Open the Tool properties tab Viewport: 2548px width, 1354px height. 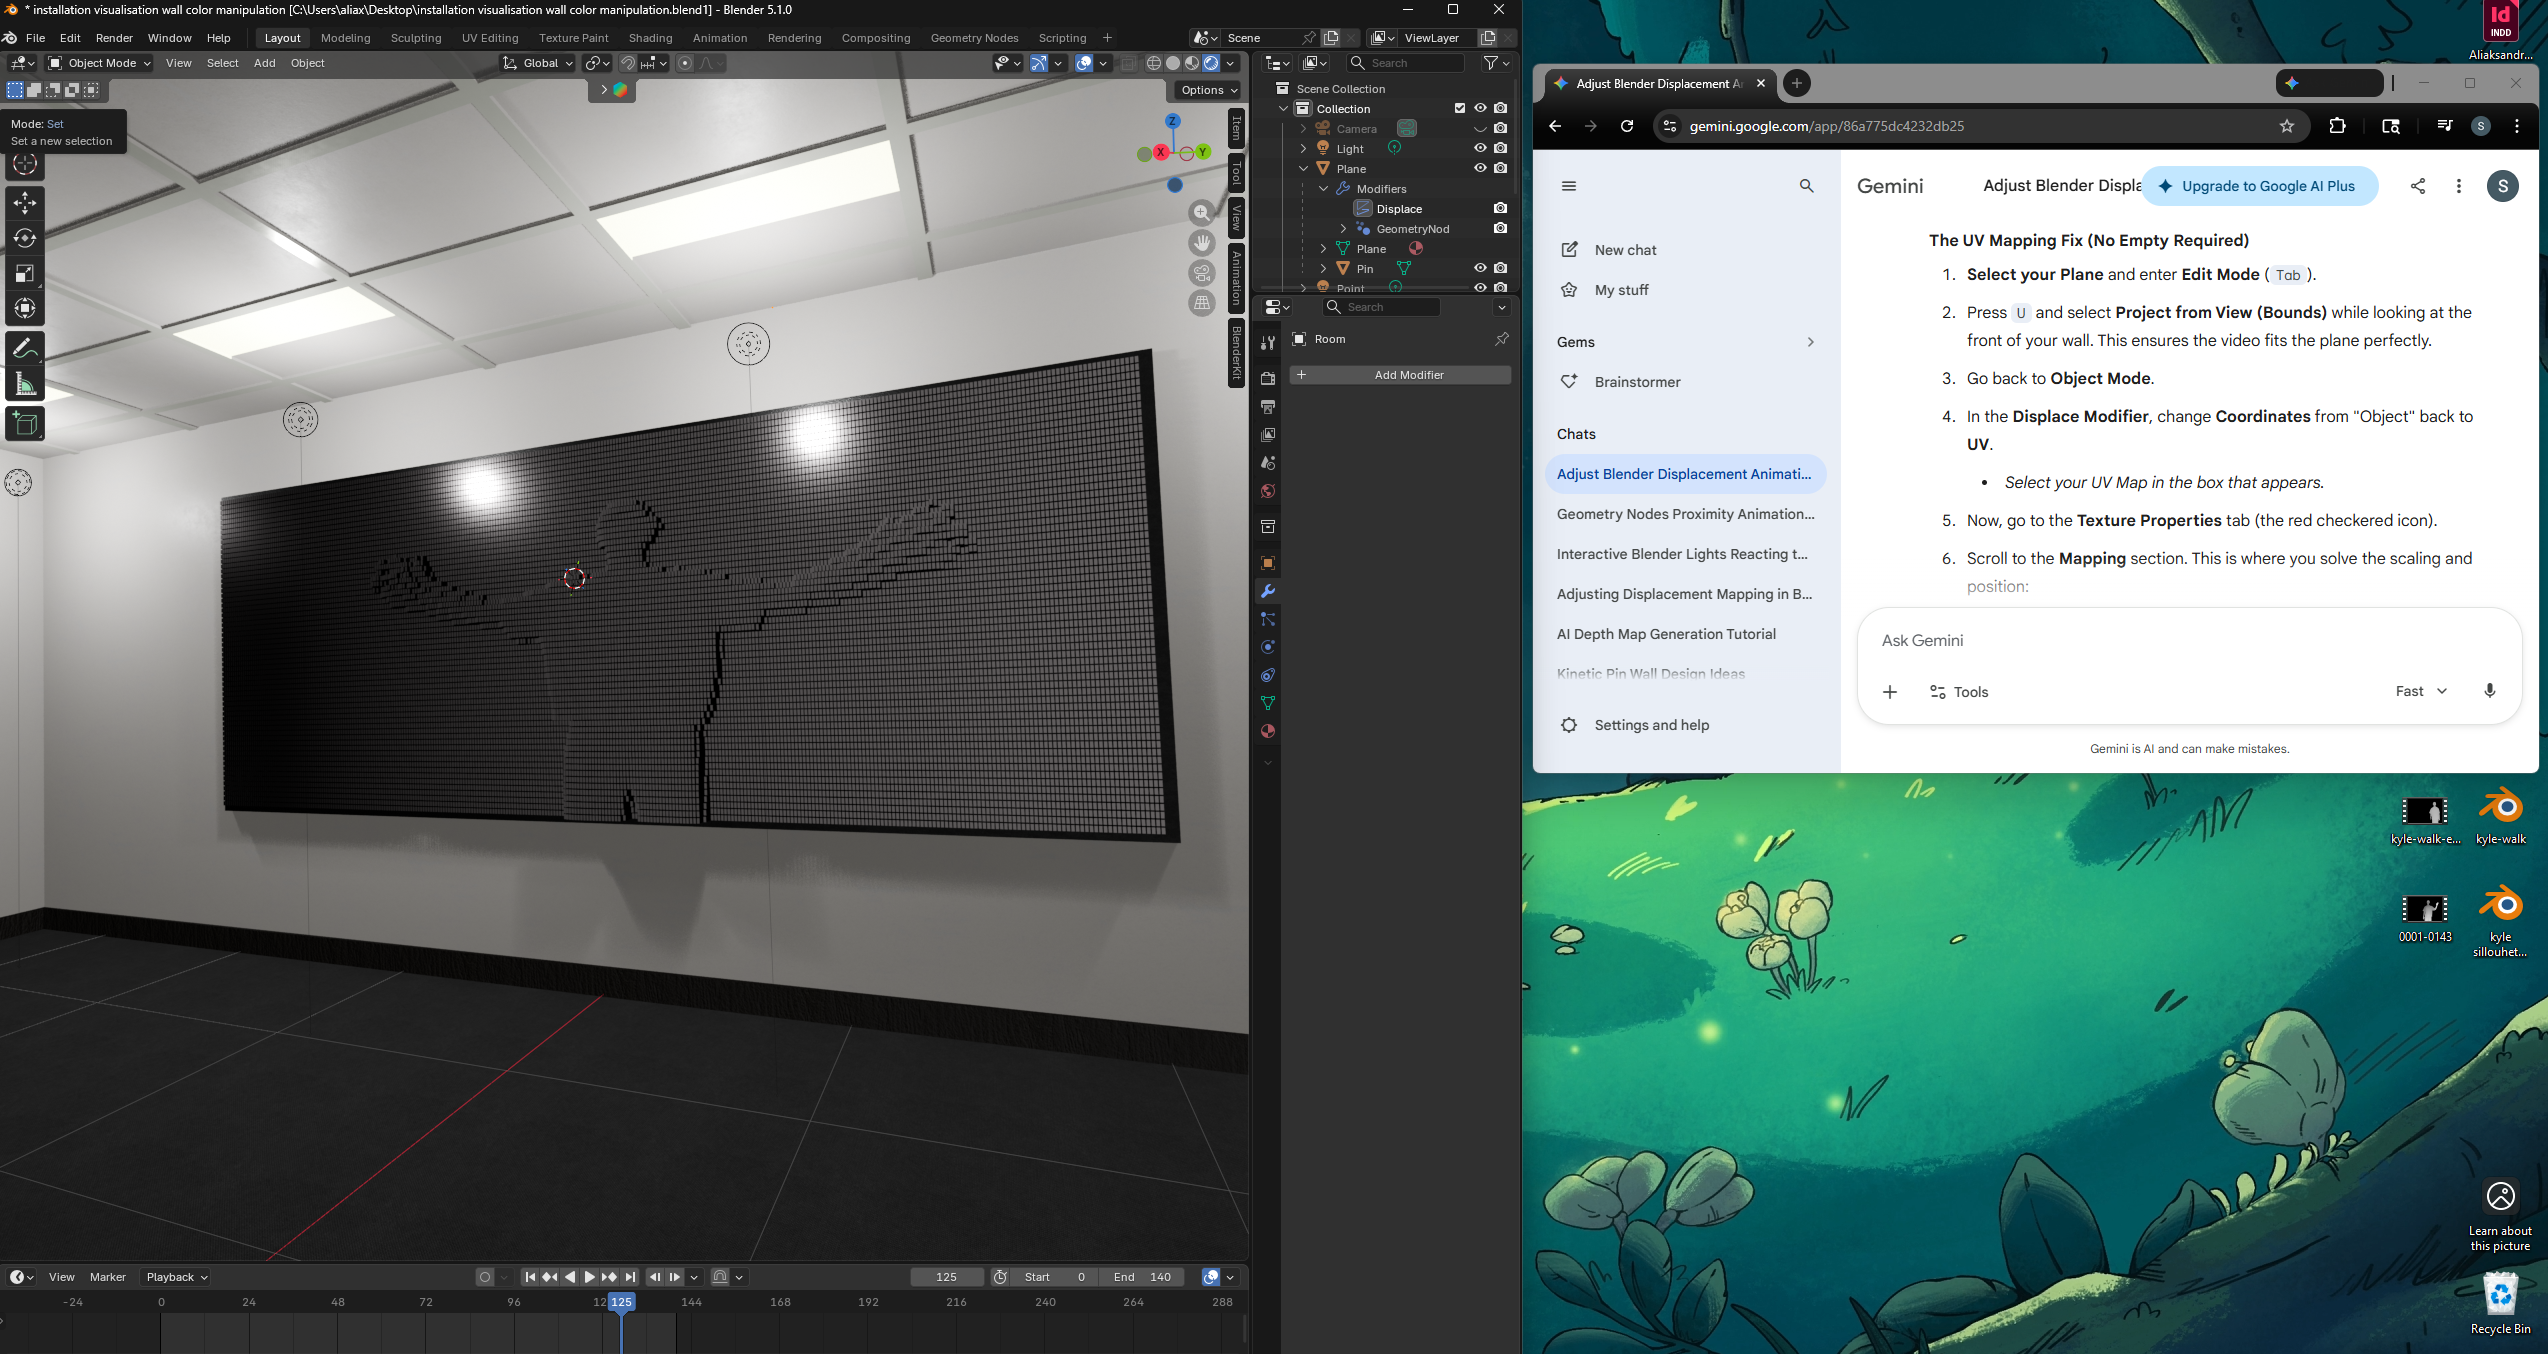click(1268, 343)
